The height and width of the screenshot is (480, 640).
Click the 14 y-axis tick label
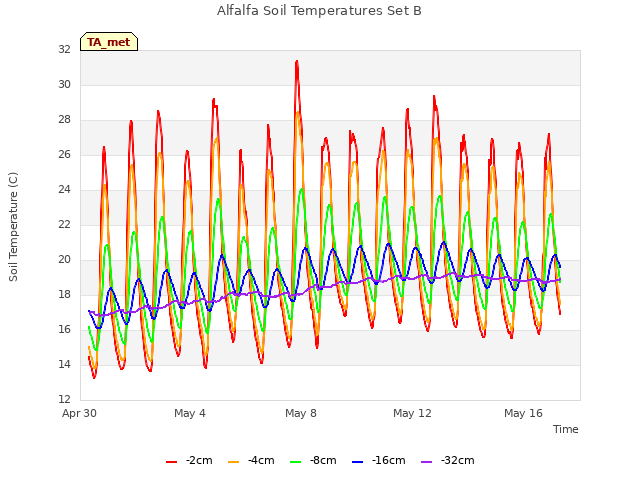coord(64,365)
